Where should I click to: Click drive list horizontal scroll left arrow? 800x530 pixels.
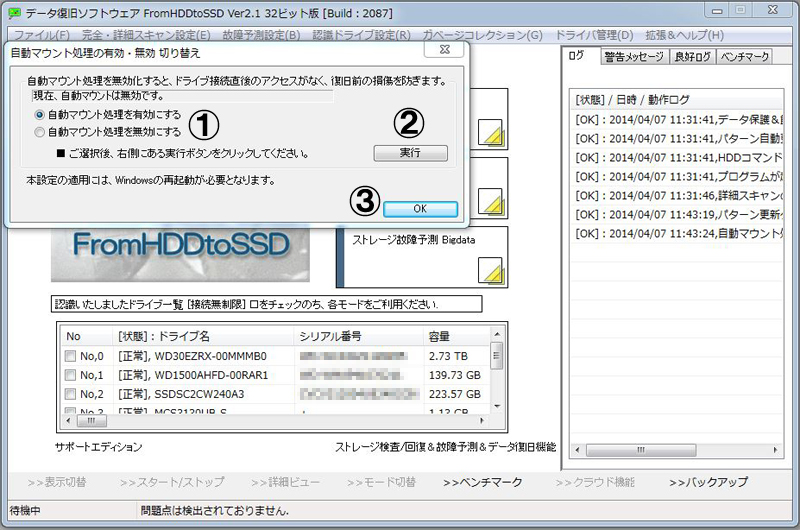click(68, 421)
